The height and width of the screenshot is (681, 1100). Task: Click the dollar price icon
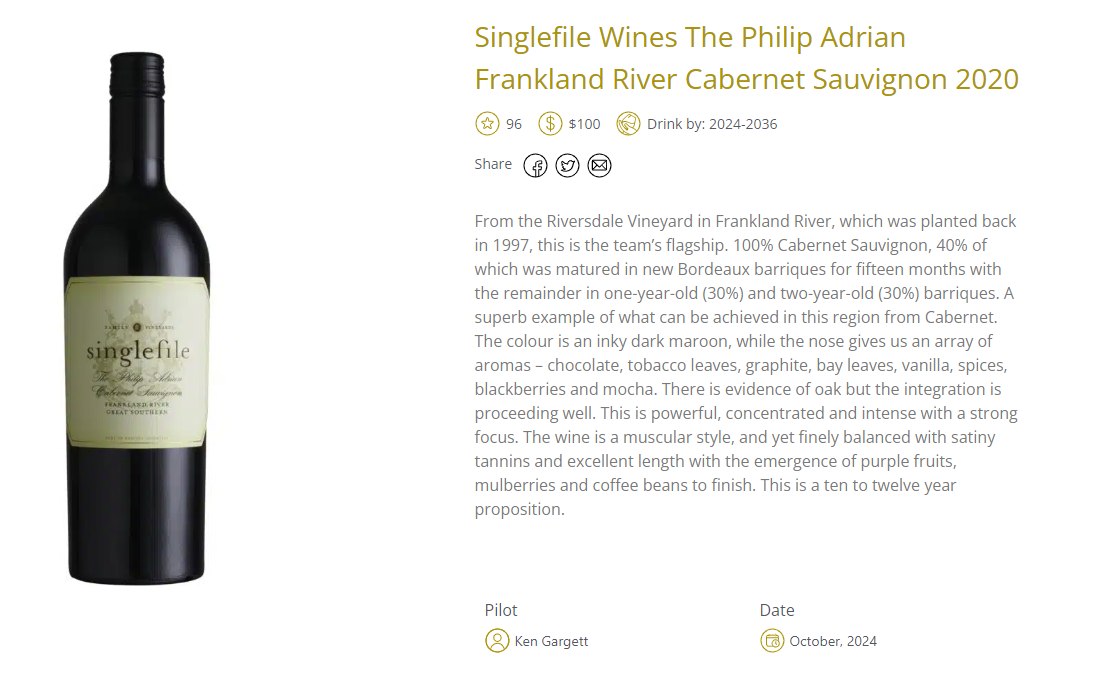(x=550, y=124)
